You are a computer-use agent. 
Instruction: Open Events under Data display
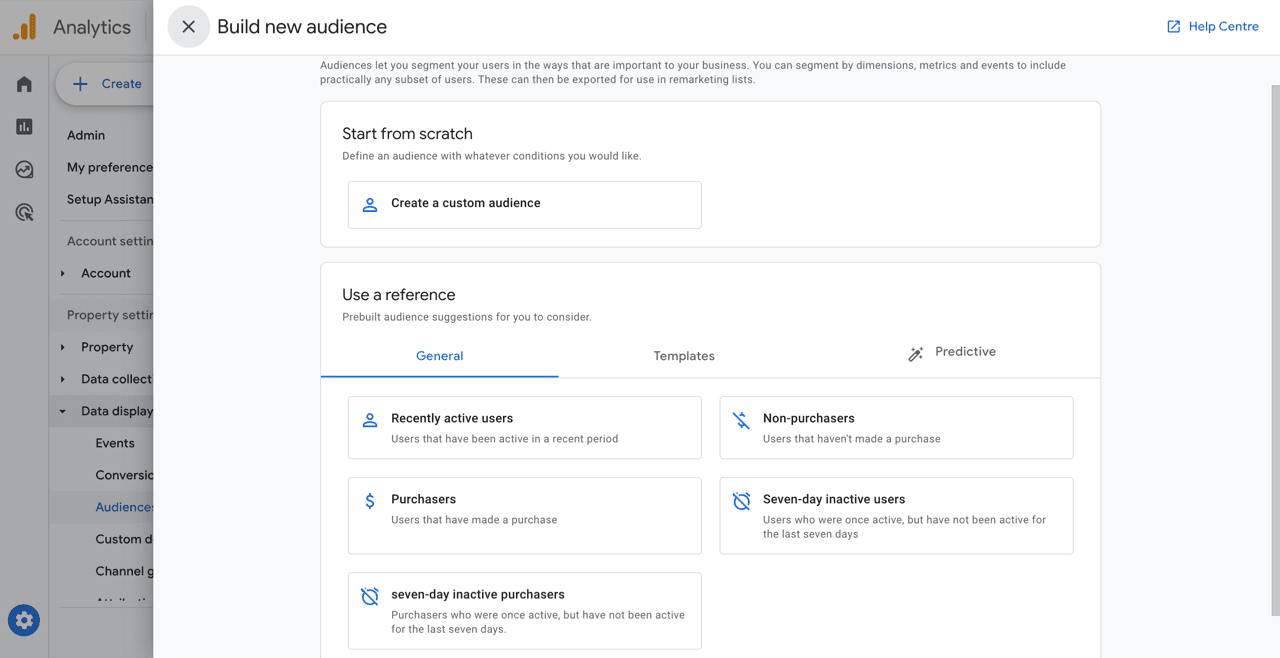115,443
